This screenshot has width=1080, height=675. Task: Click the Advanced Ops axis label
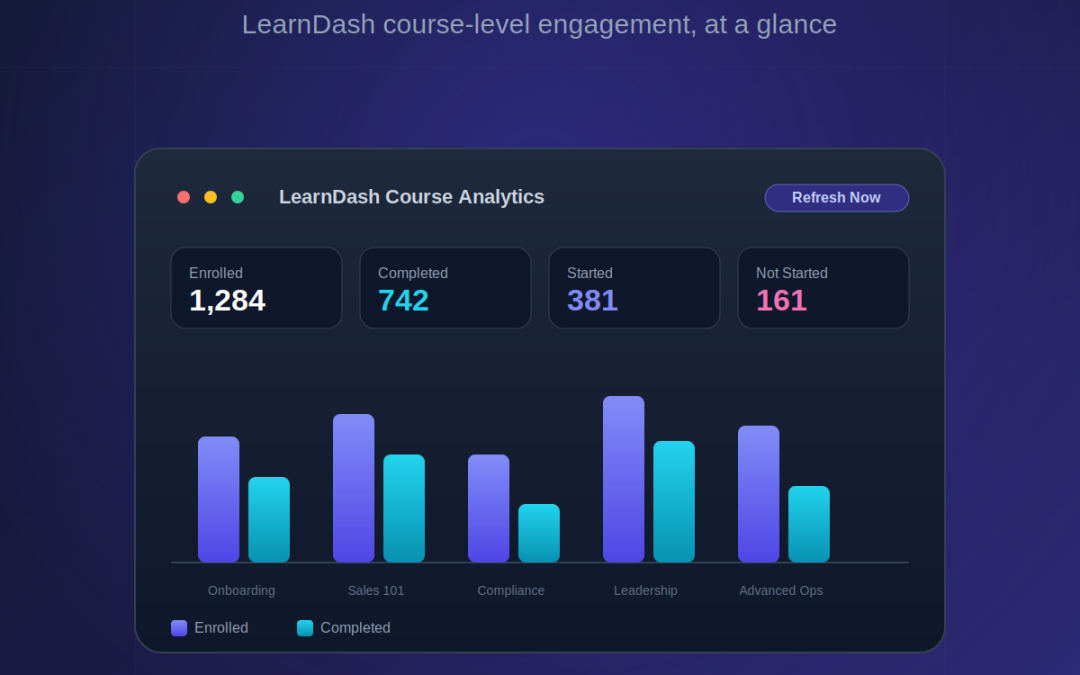tap(781, 590)
